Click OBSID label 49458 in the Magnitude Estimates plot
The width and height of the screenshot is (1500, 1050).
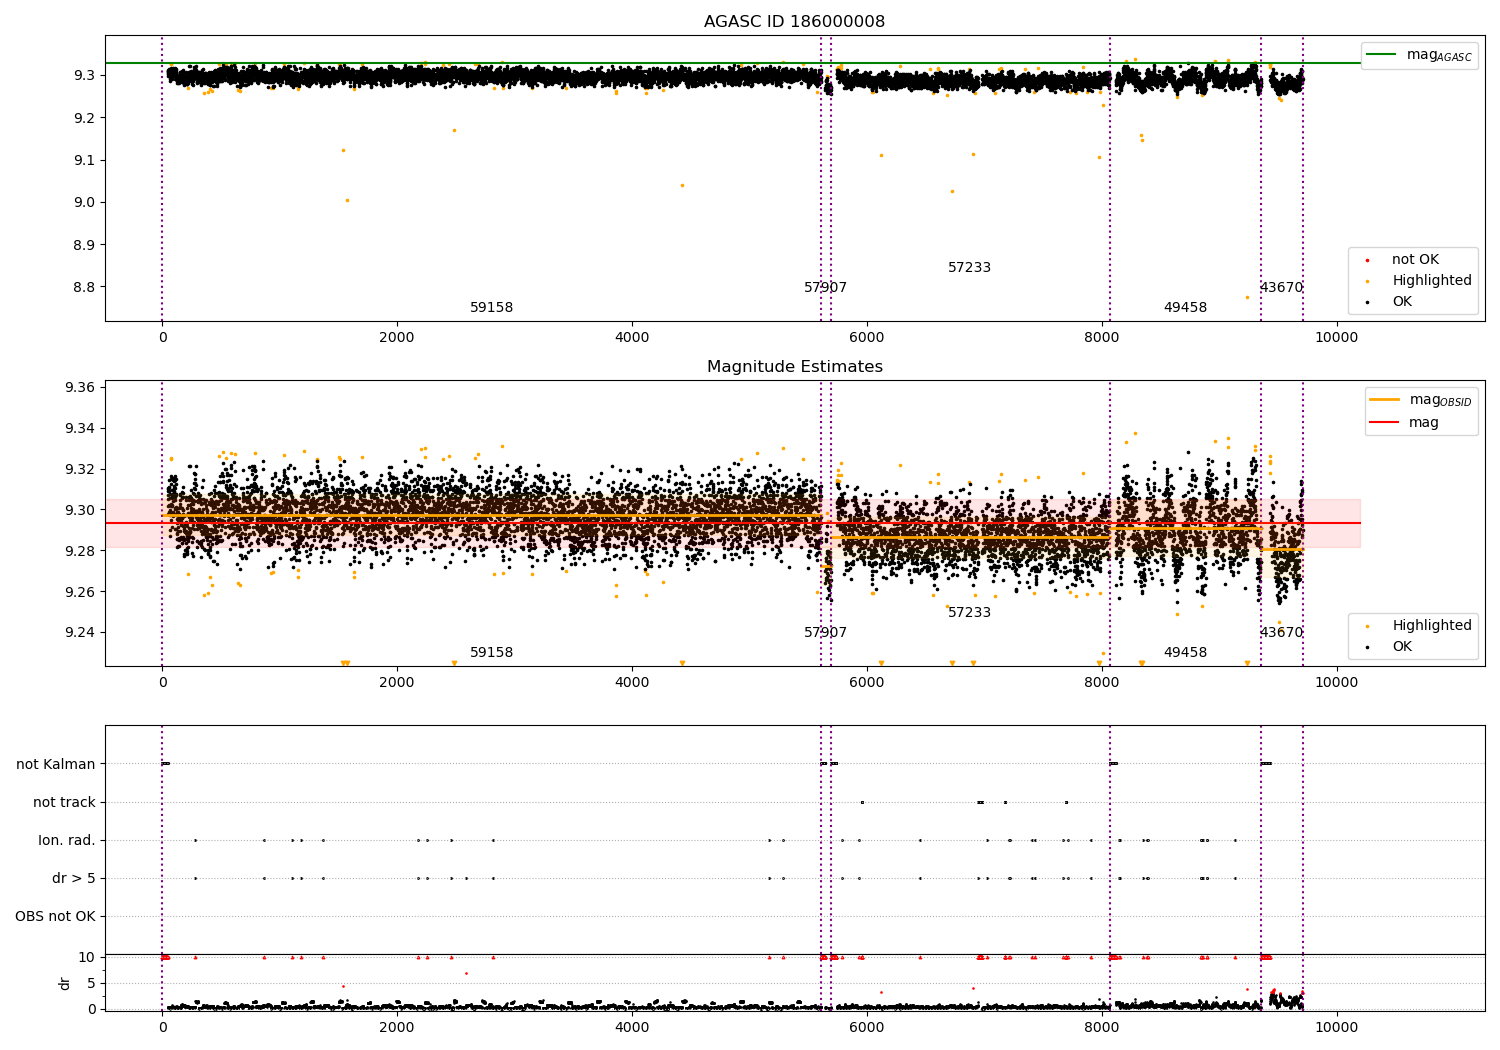1185,653
